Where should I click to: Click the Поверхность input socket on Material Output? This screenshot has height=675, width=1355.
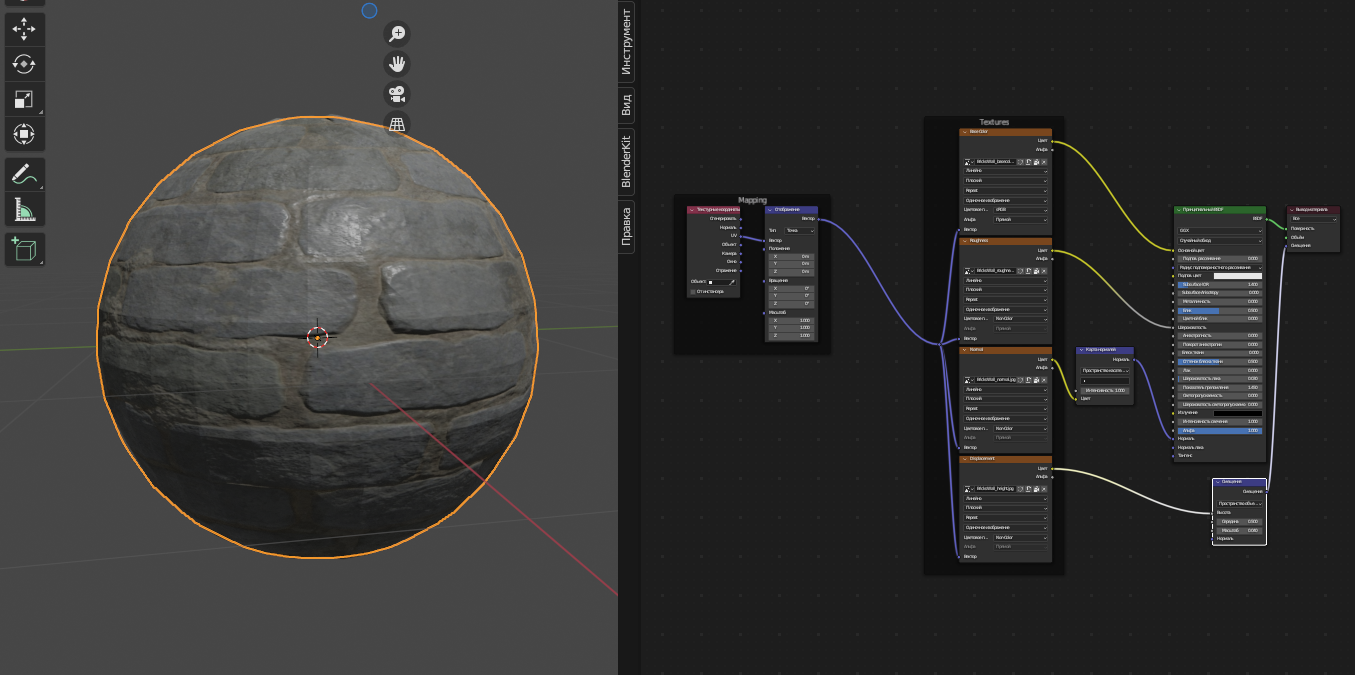[x=1286, y=229]
